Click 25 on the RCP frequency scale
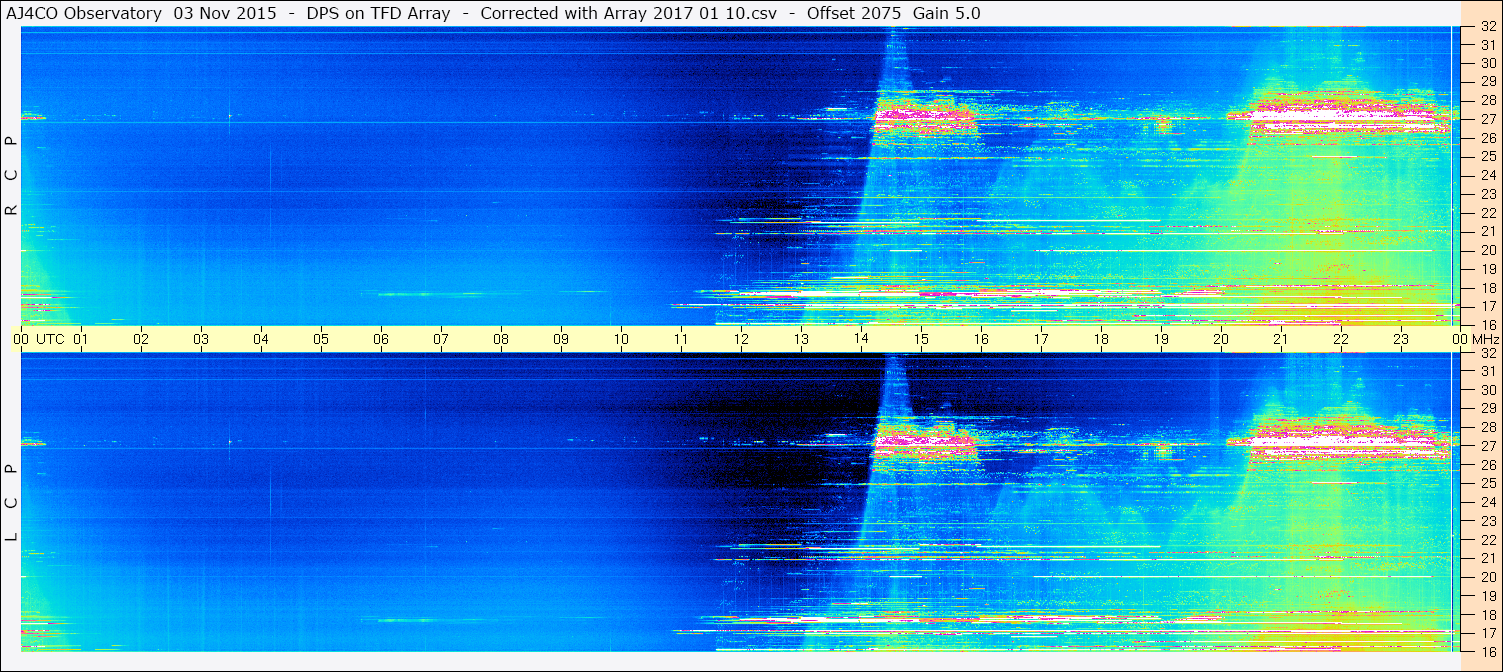The image size is (1503, 672). point(1487,156)
